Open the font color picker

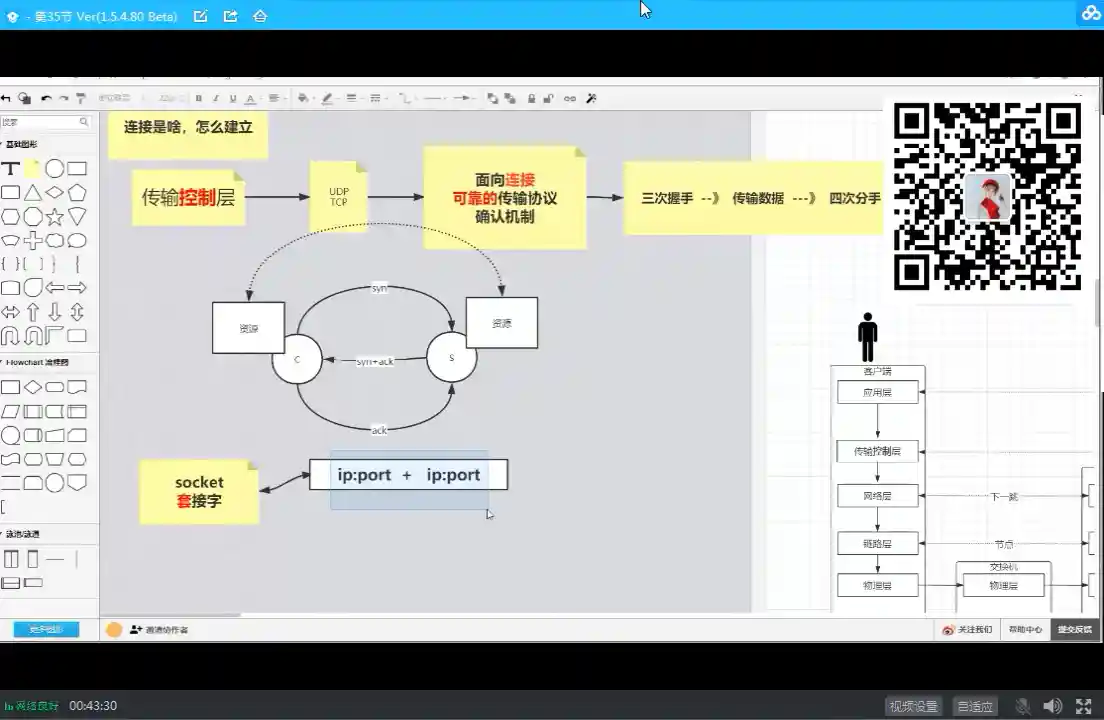(250, 99)
